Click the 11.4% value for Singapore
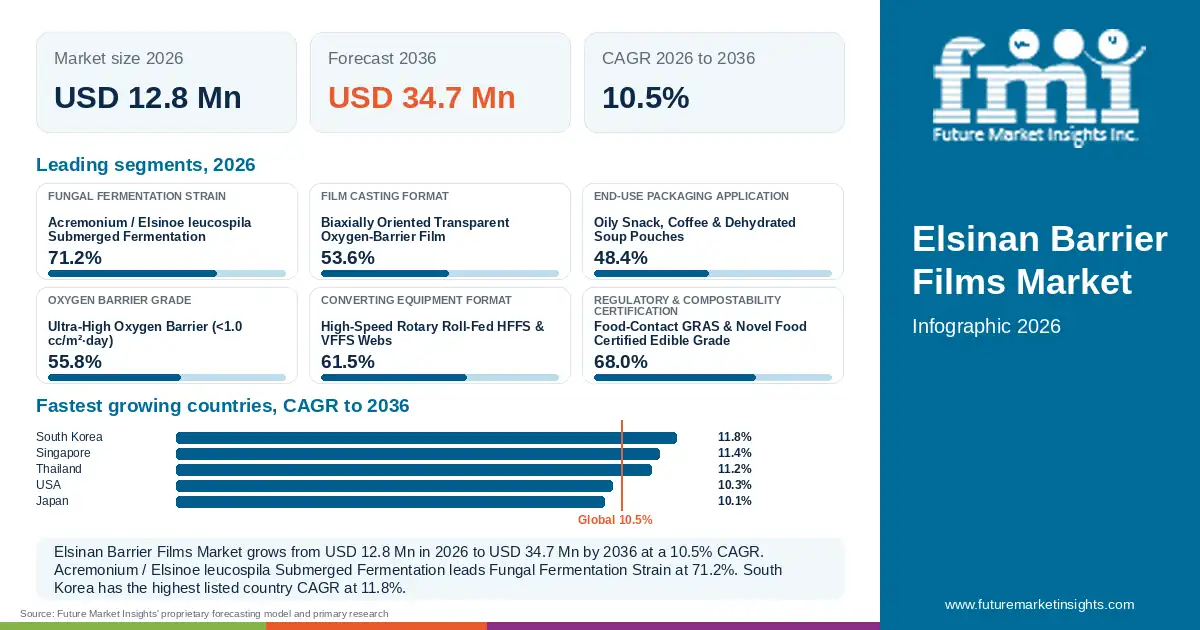Viewport: 1200px width, 630px height. pos(735,453)
